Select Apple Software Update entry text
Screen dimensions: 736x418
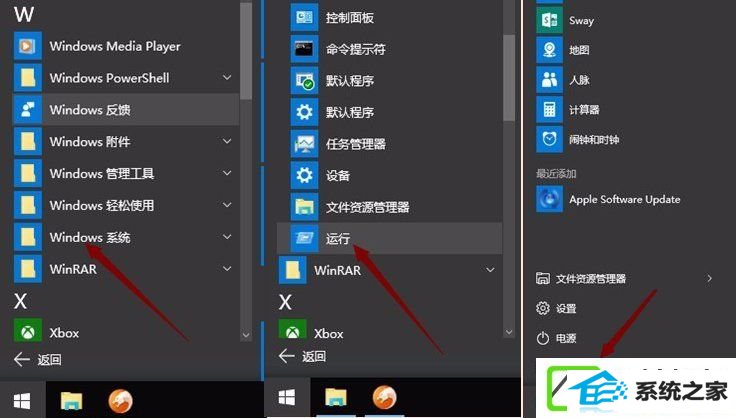coord(625,199)
